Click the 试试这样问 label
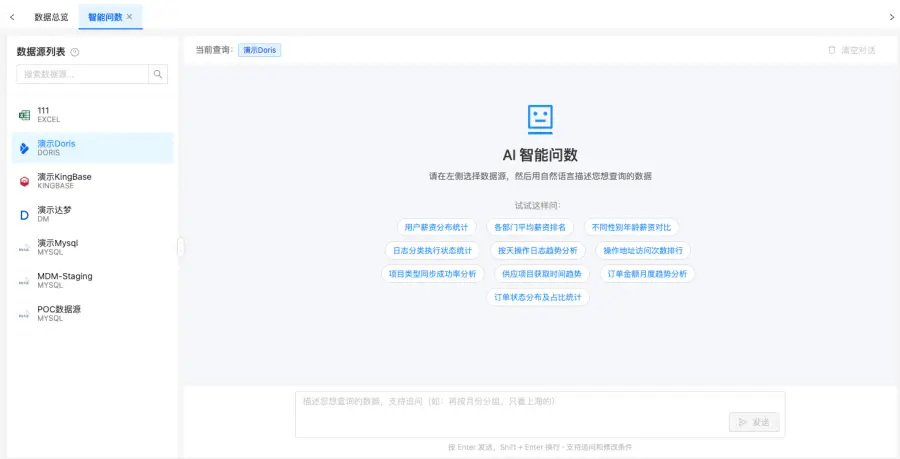The image size is (900, 459). (x=538, y=205)
